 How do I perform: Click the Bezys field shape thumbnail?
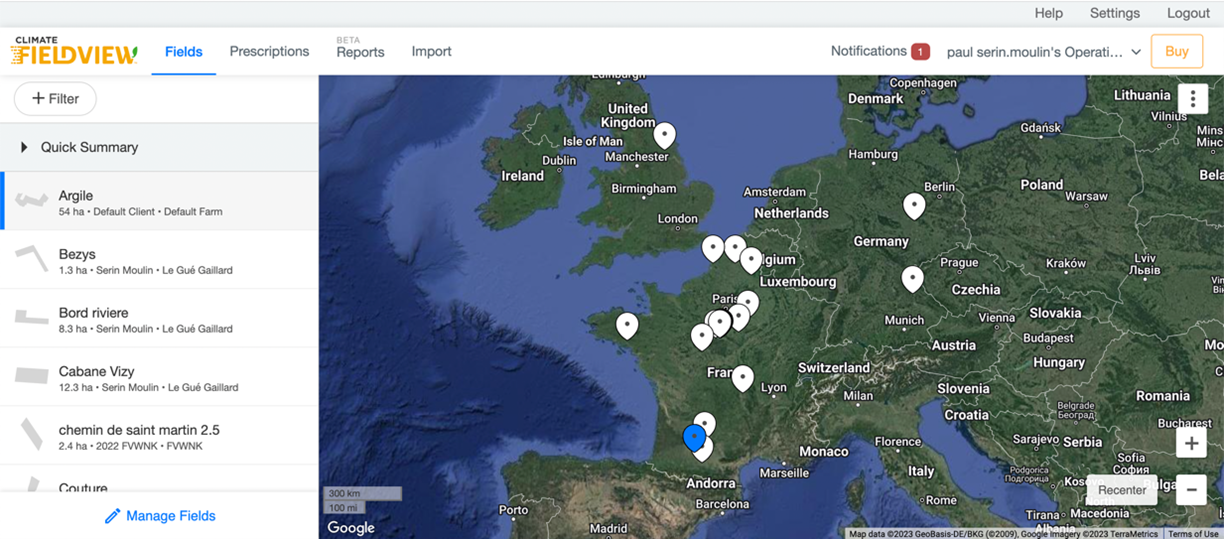[x=31, y=259]
